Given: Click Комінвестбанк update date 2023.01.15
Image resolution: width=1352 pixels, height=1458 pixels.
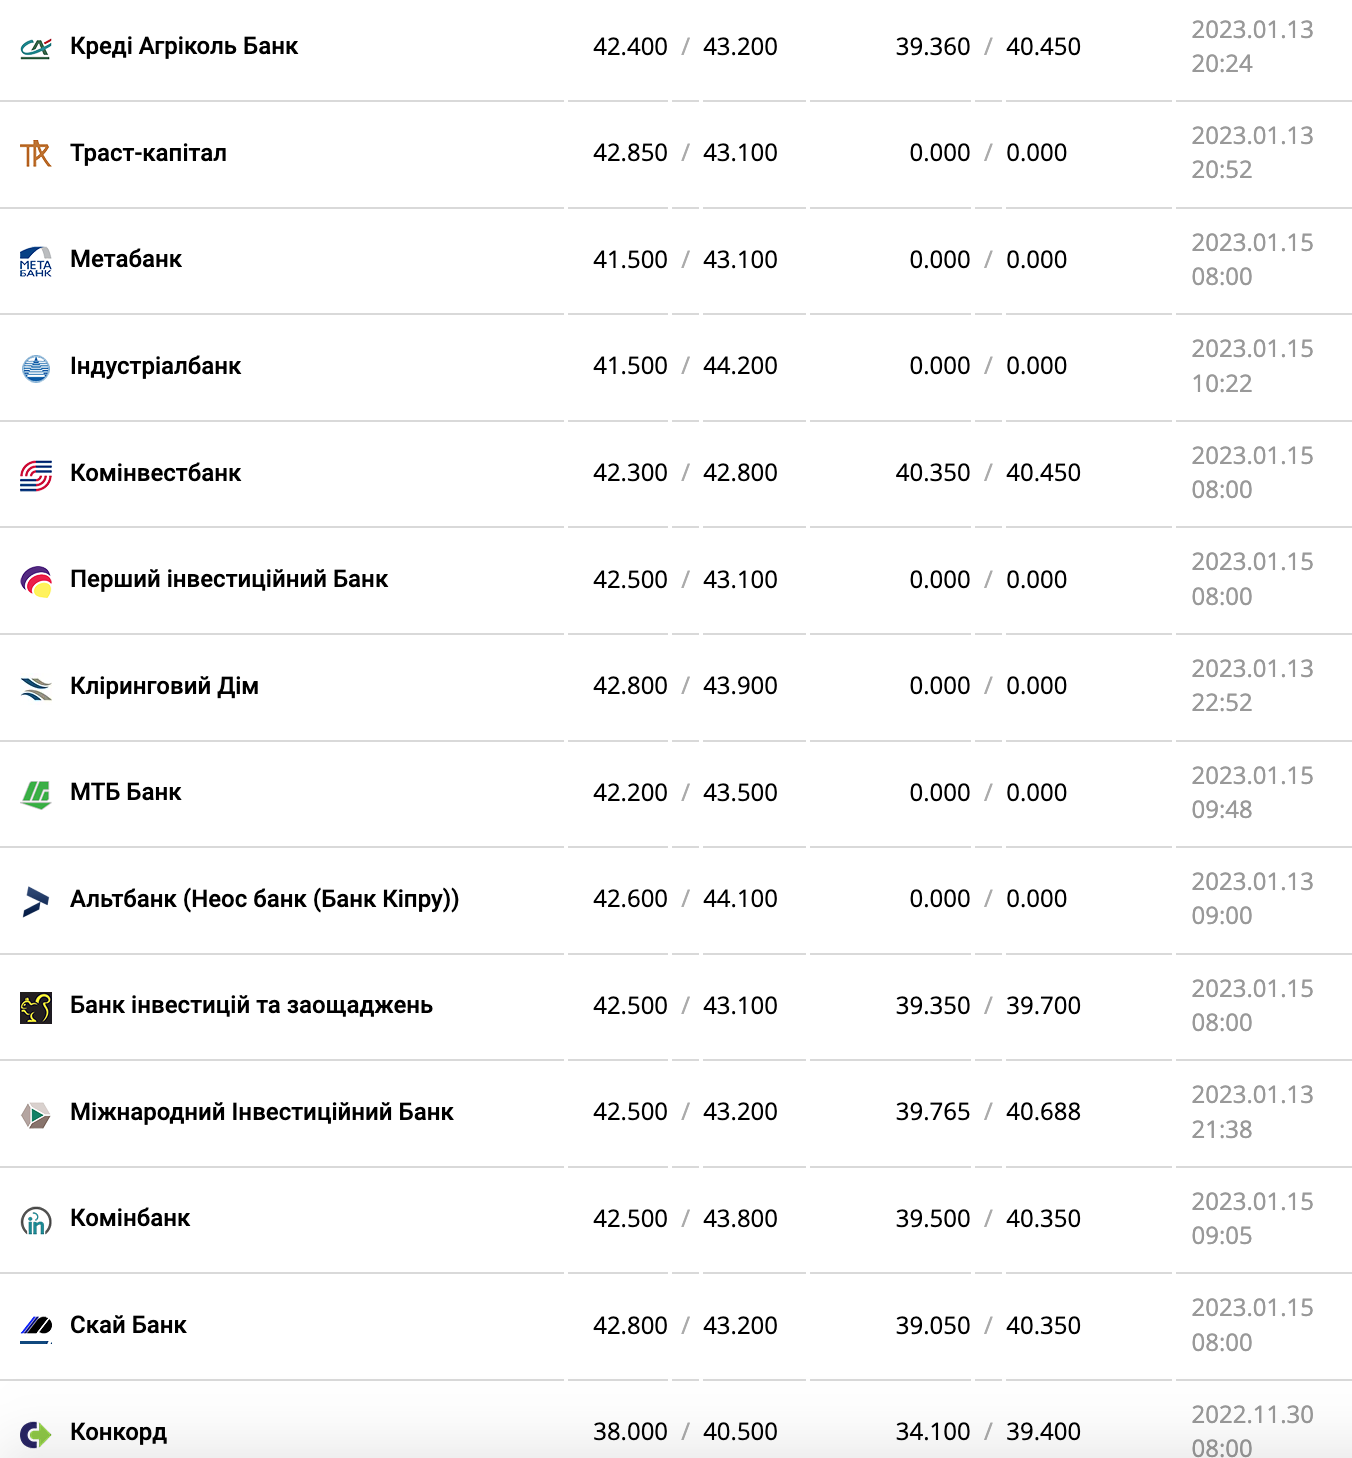Looking at the screenshot, I should coord(1252,456).
